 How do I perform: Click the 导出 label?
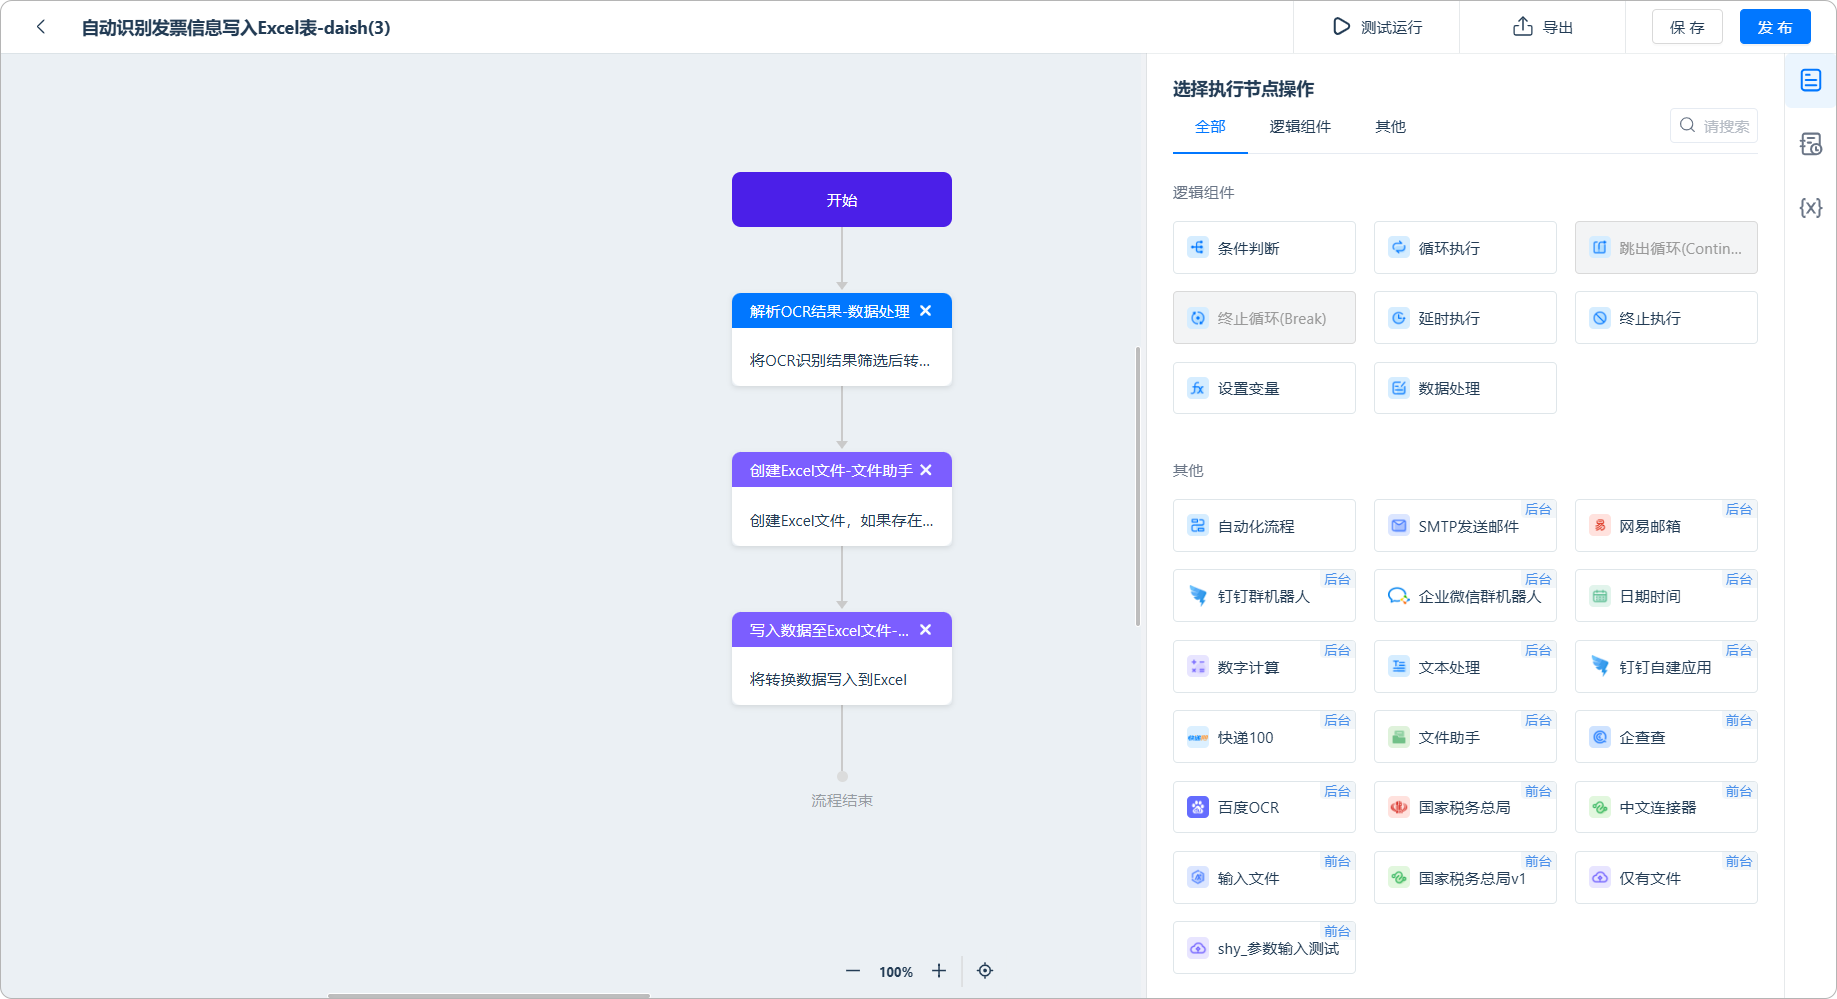1557,28
